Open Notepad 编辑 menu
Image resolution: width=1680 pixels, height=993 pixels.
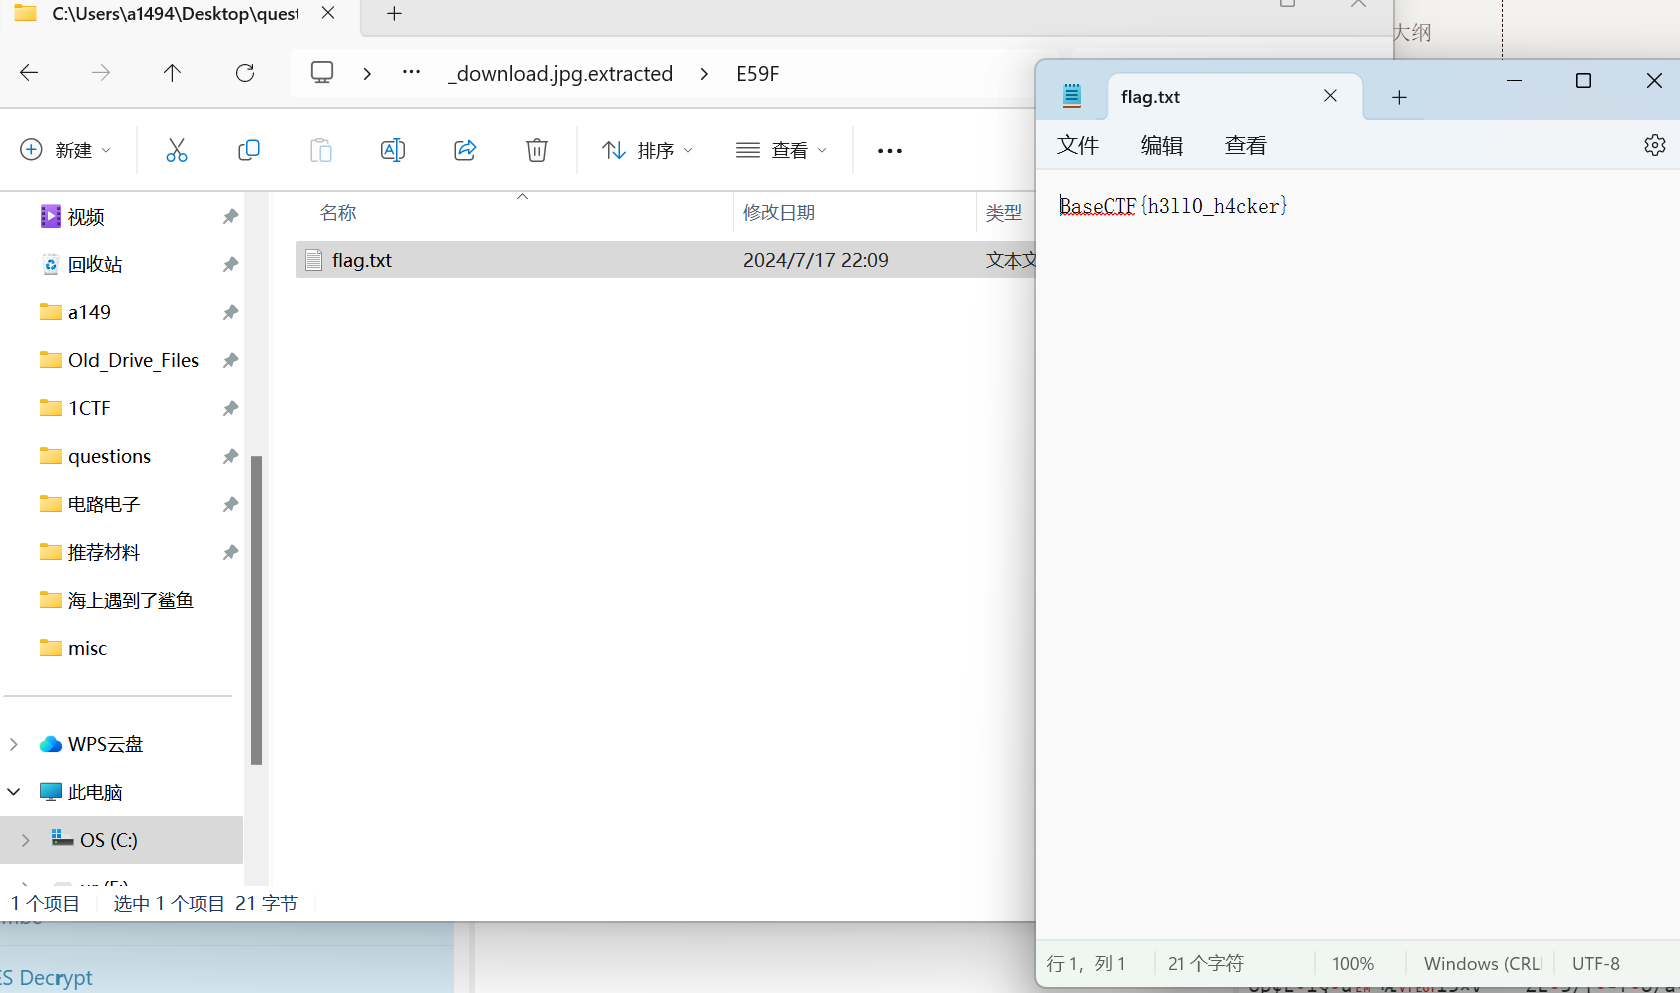coord(1162,146)
